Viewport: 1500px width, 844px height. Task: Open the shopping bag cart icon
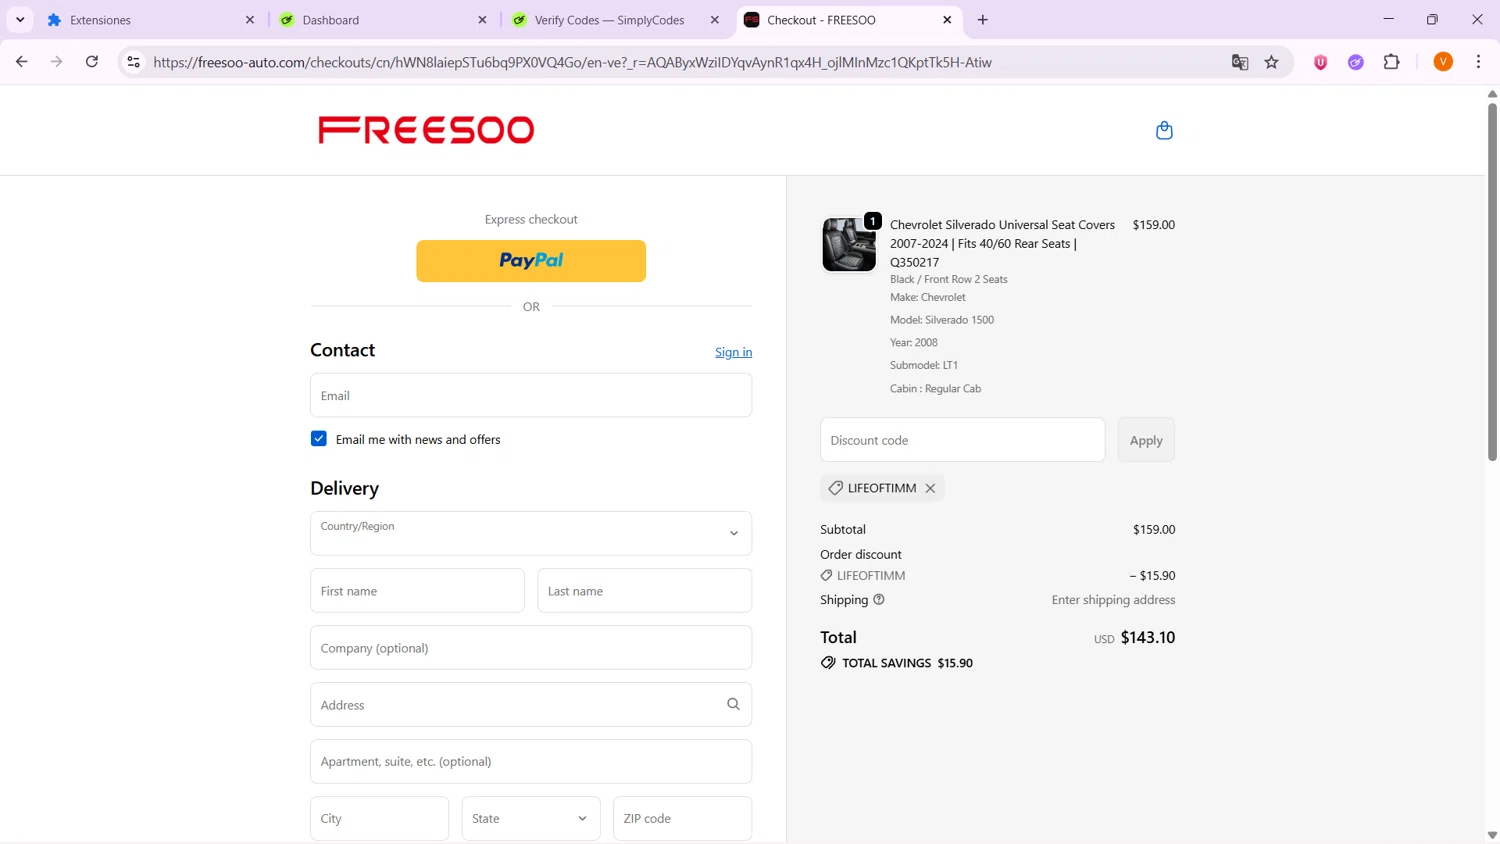coord(1164,130)
